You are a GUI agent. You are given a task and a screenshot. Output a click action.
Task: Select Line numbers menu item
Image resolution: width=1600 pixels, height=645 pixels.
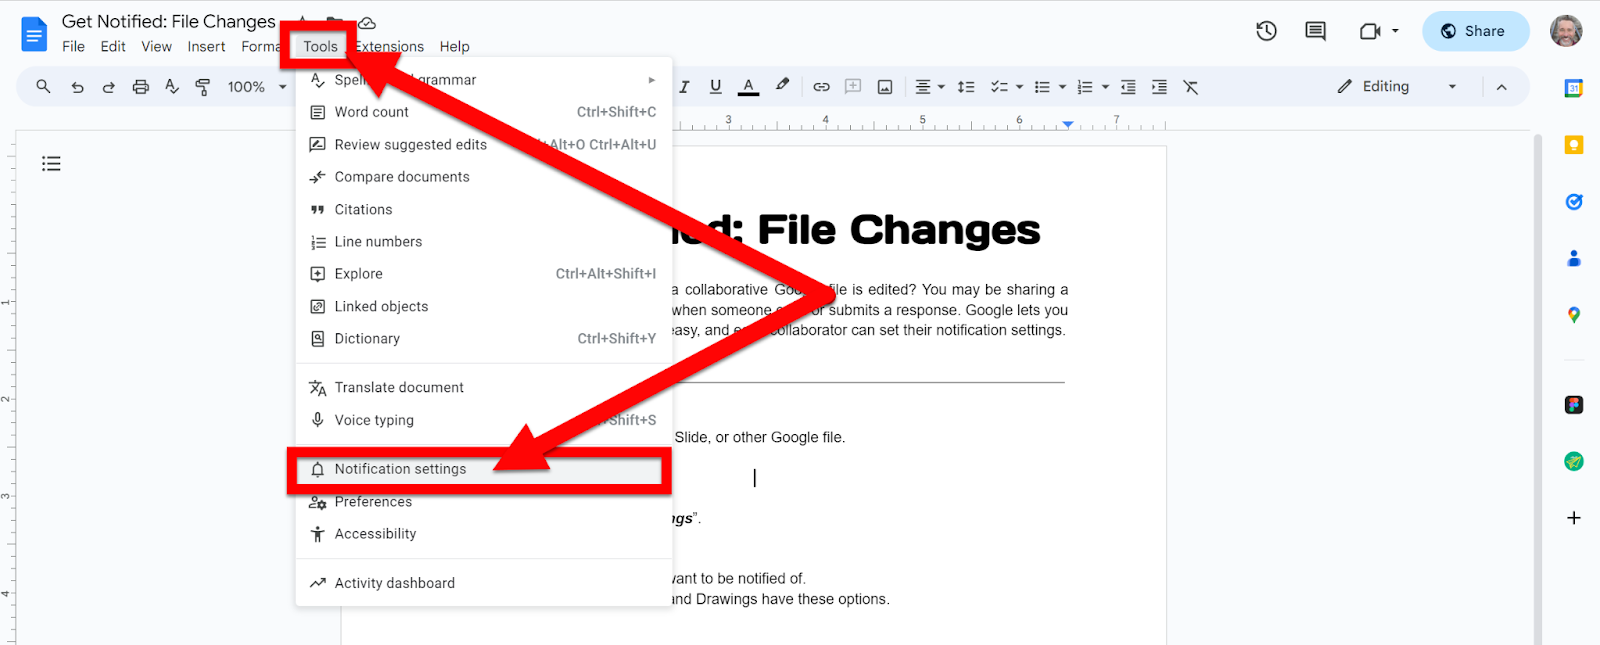484,242
